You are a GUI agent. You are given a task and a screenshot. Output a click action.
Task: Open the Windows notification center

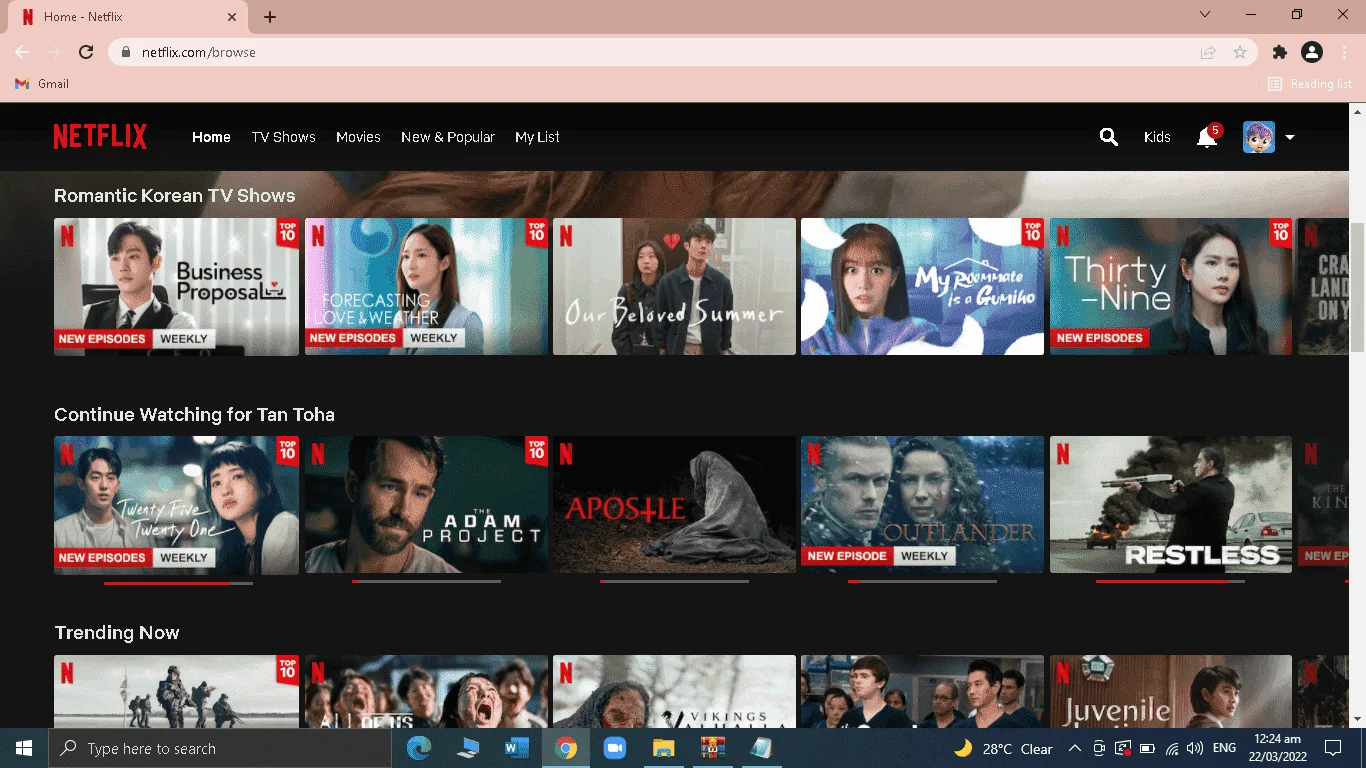[1332, 748]
